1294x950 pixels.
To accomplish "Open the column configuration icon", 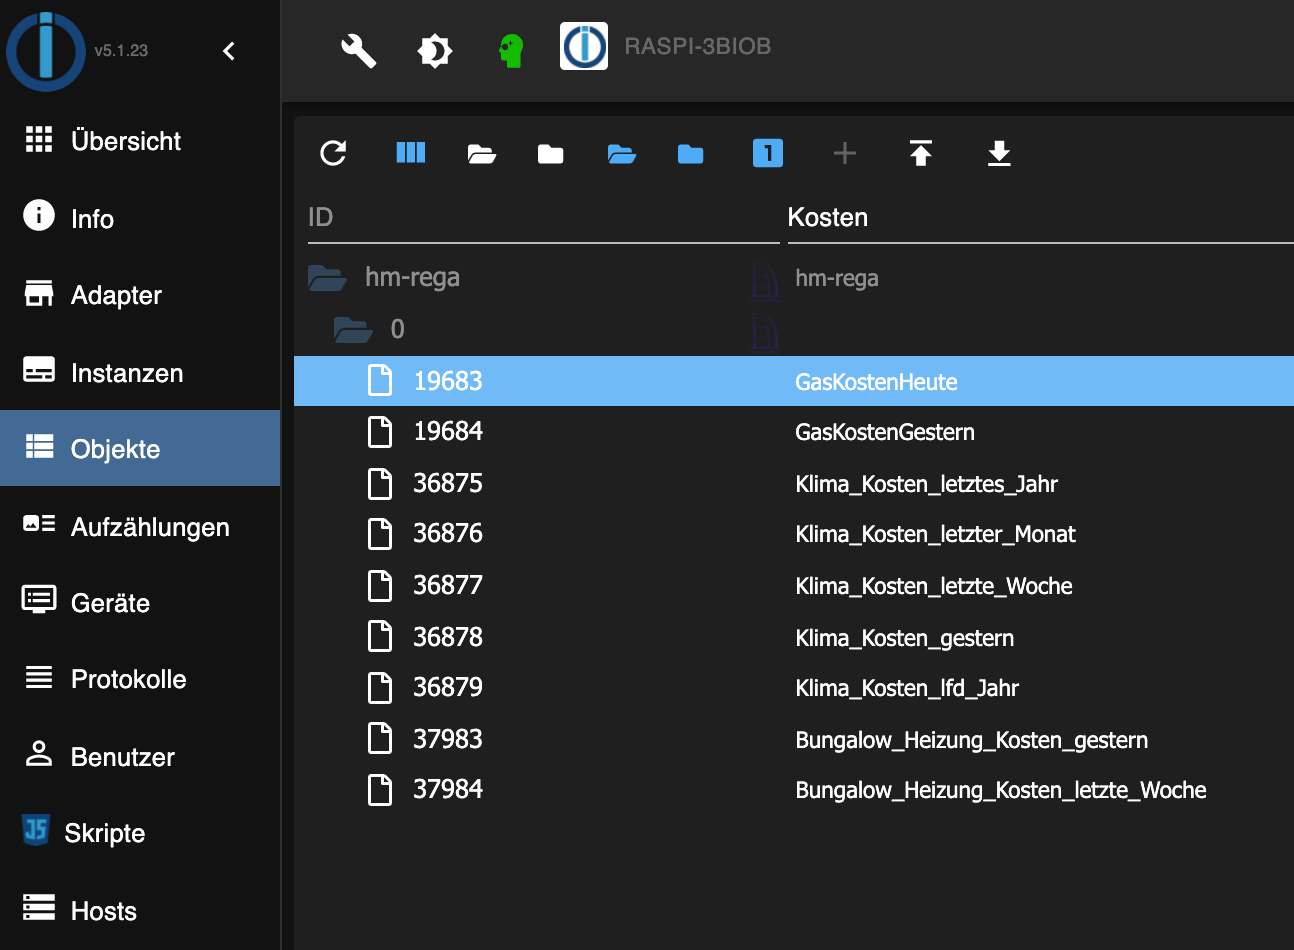I will (411, 153).
